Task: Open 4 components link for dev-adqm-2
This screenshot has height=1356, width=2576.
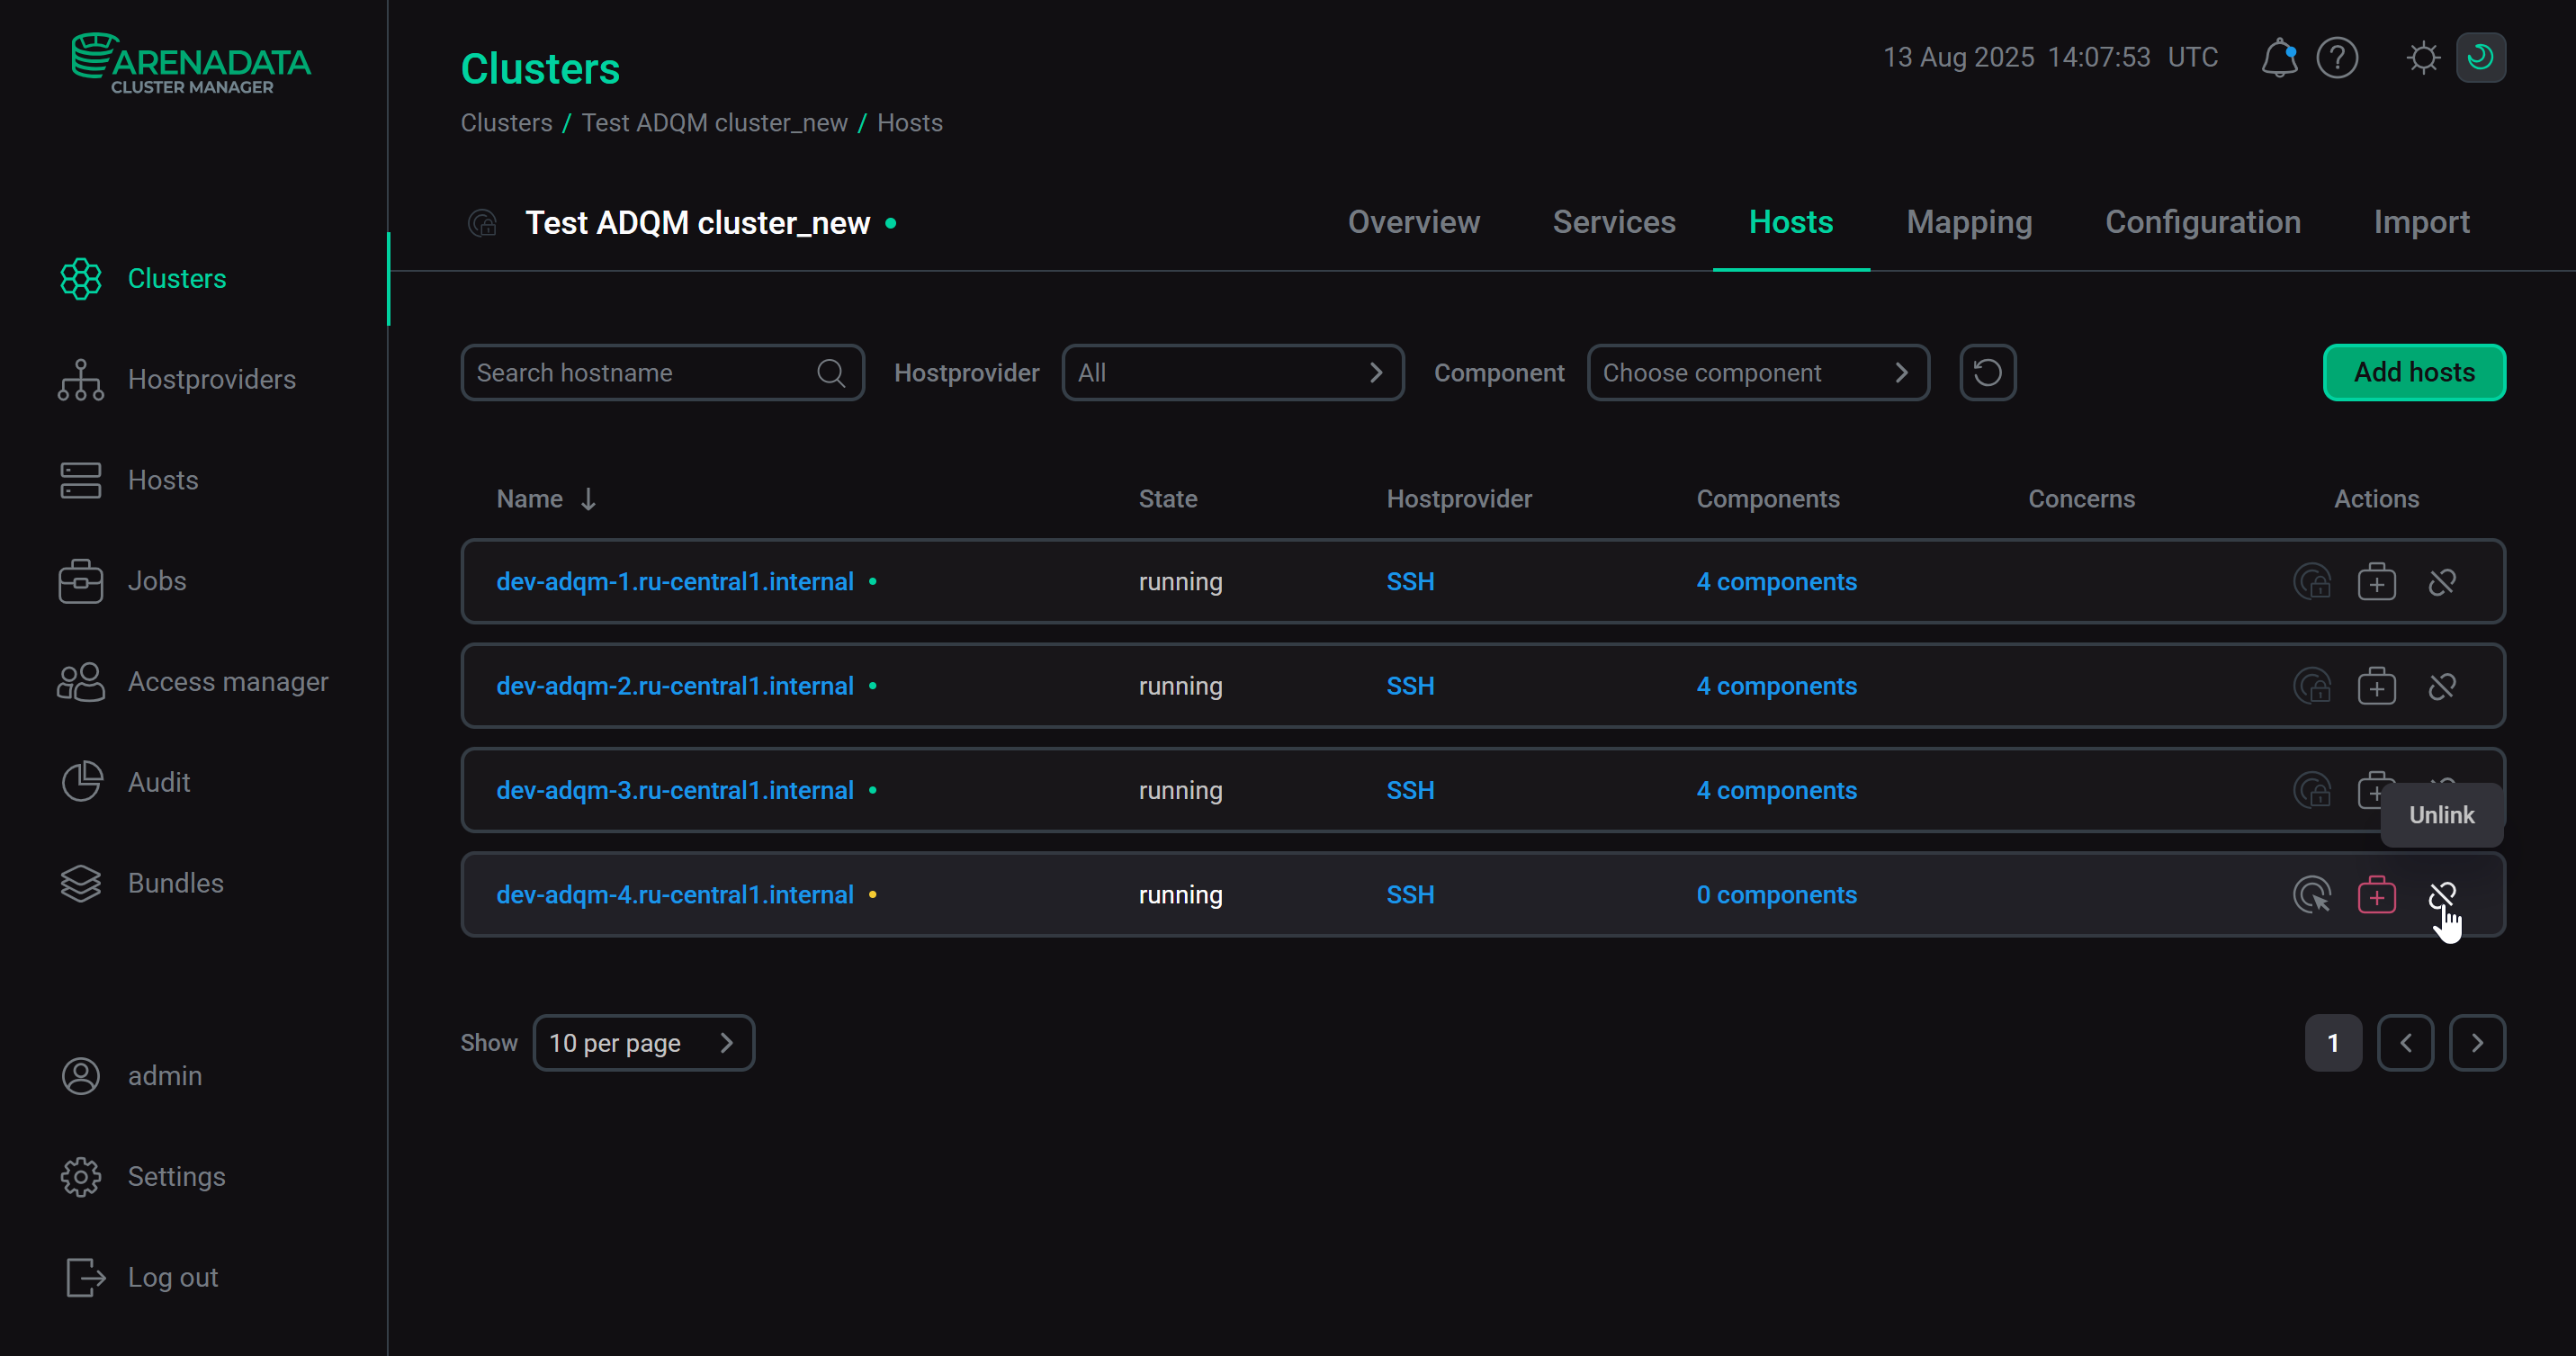Action: (x=1776, y=686)
